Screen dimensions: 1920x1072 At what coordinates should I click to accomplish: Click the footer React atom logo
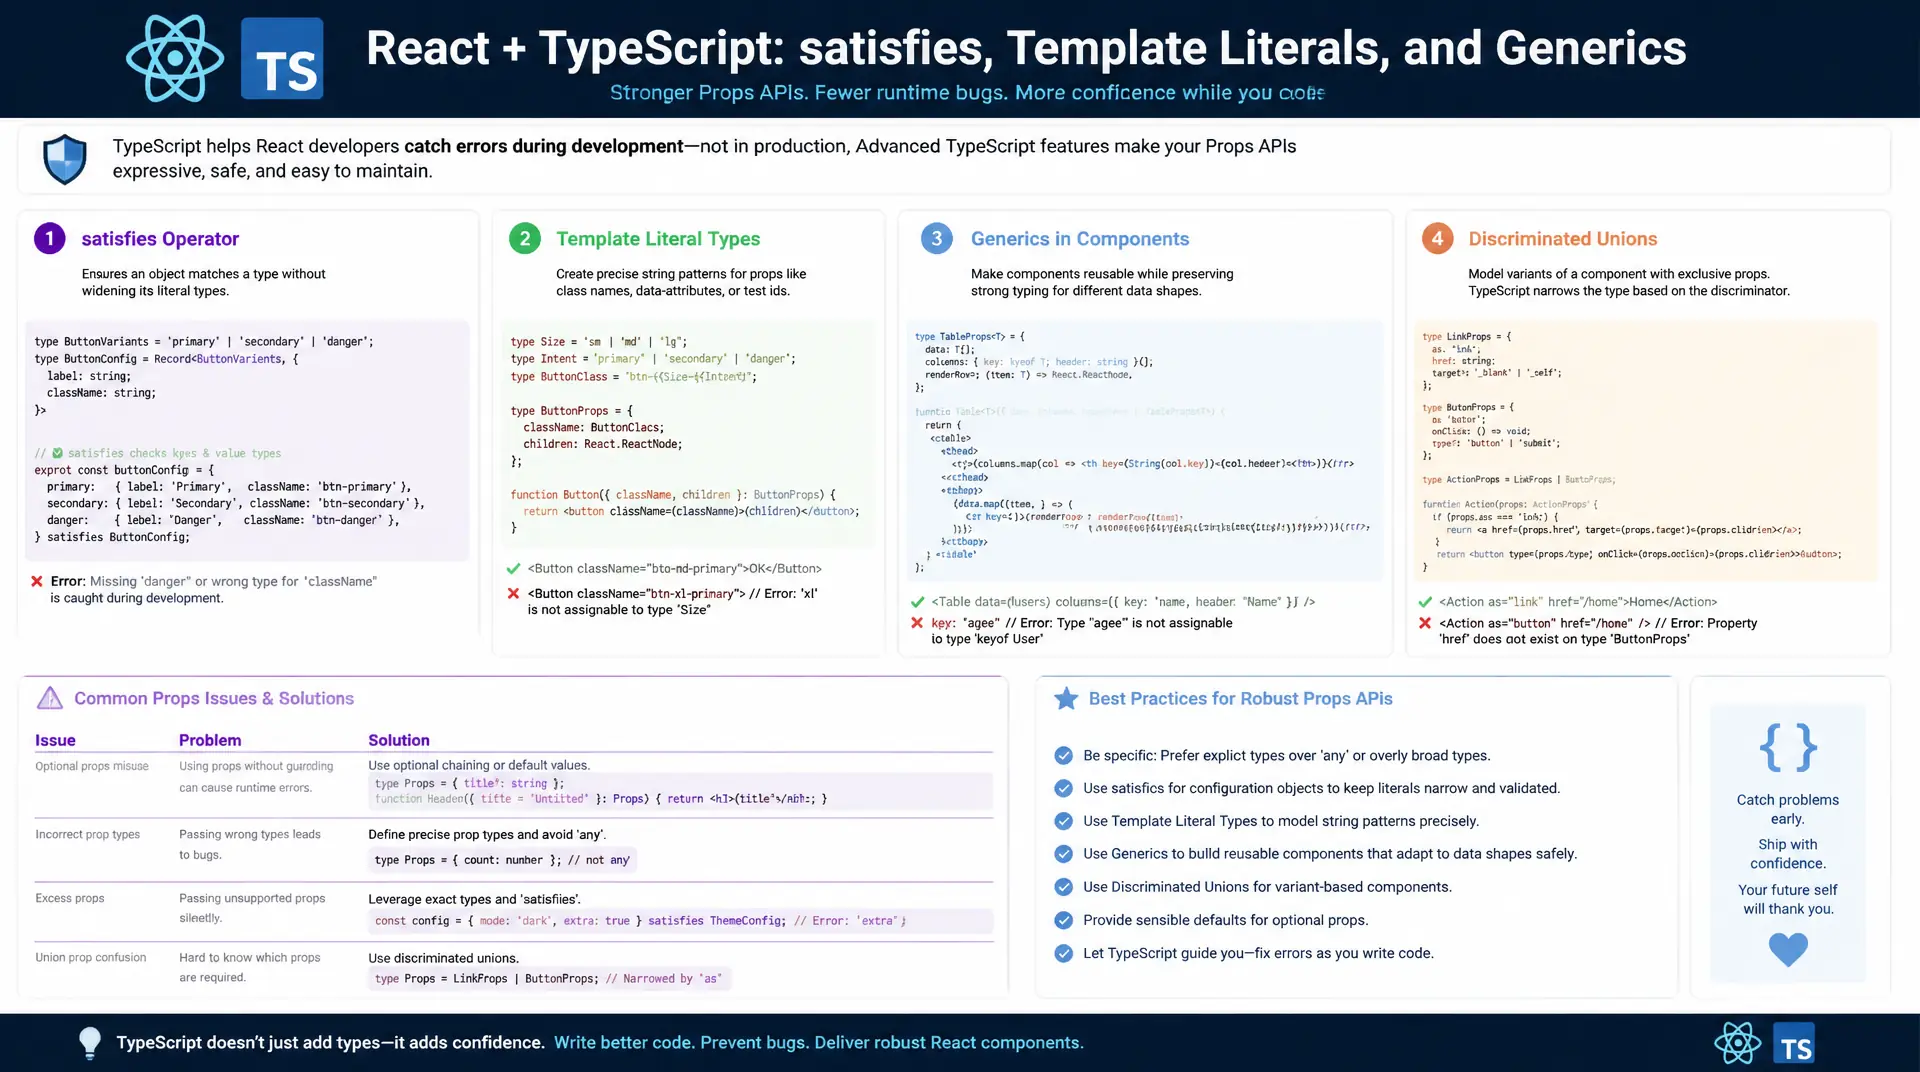[1738, 1043]
